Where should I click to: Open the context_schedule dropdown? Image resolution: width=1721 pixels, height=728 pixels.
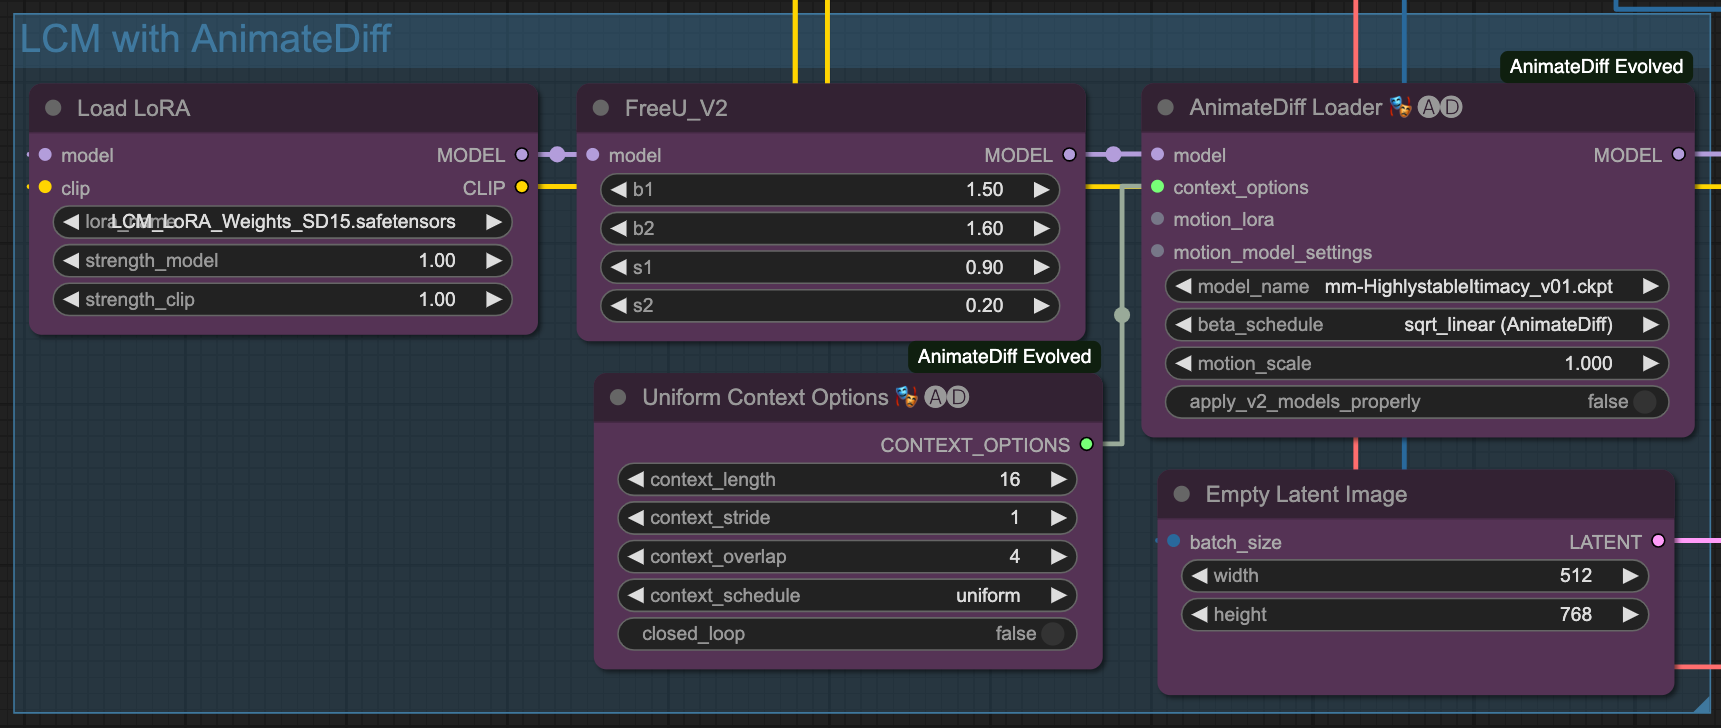coord(847,596)
